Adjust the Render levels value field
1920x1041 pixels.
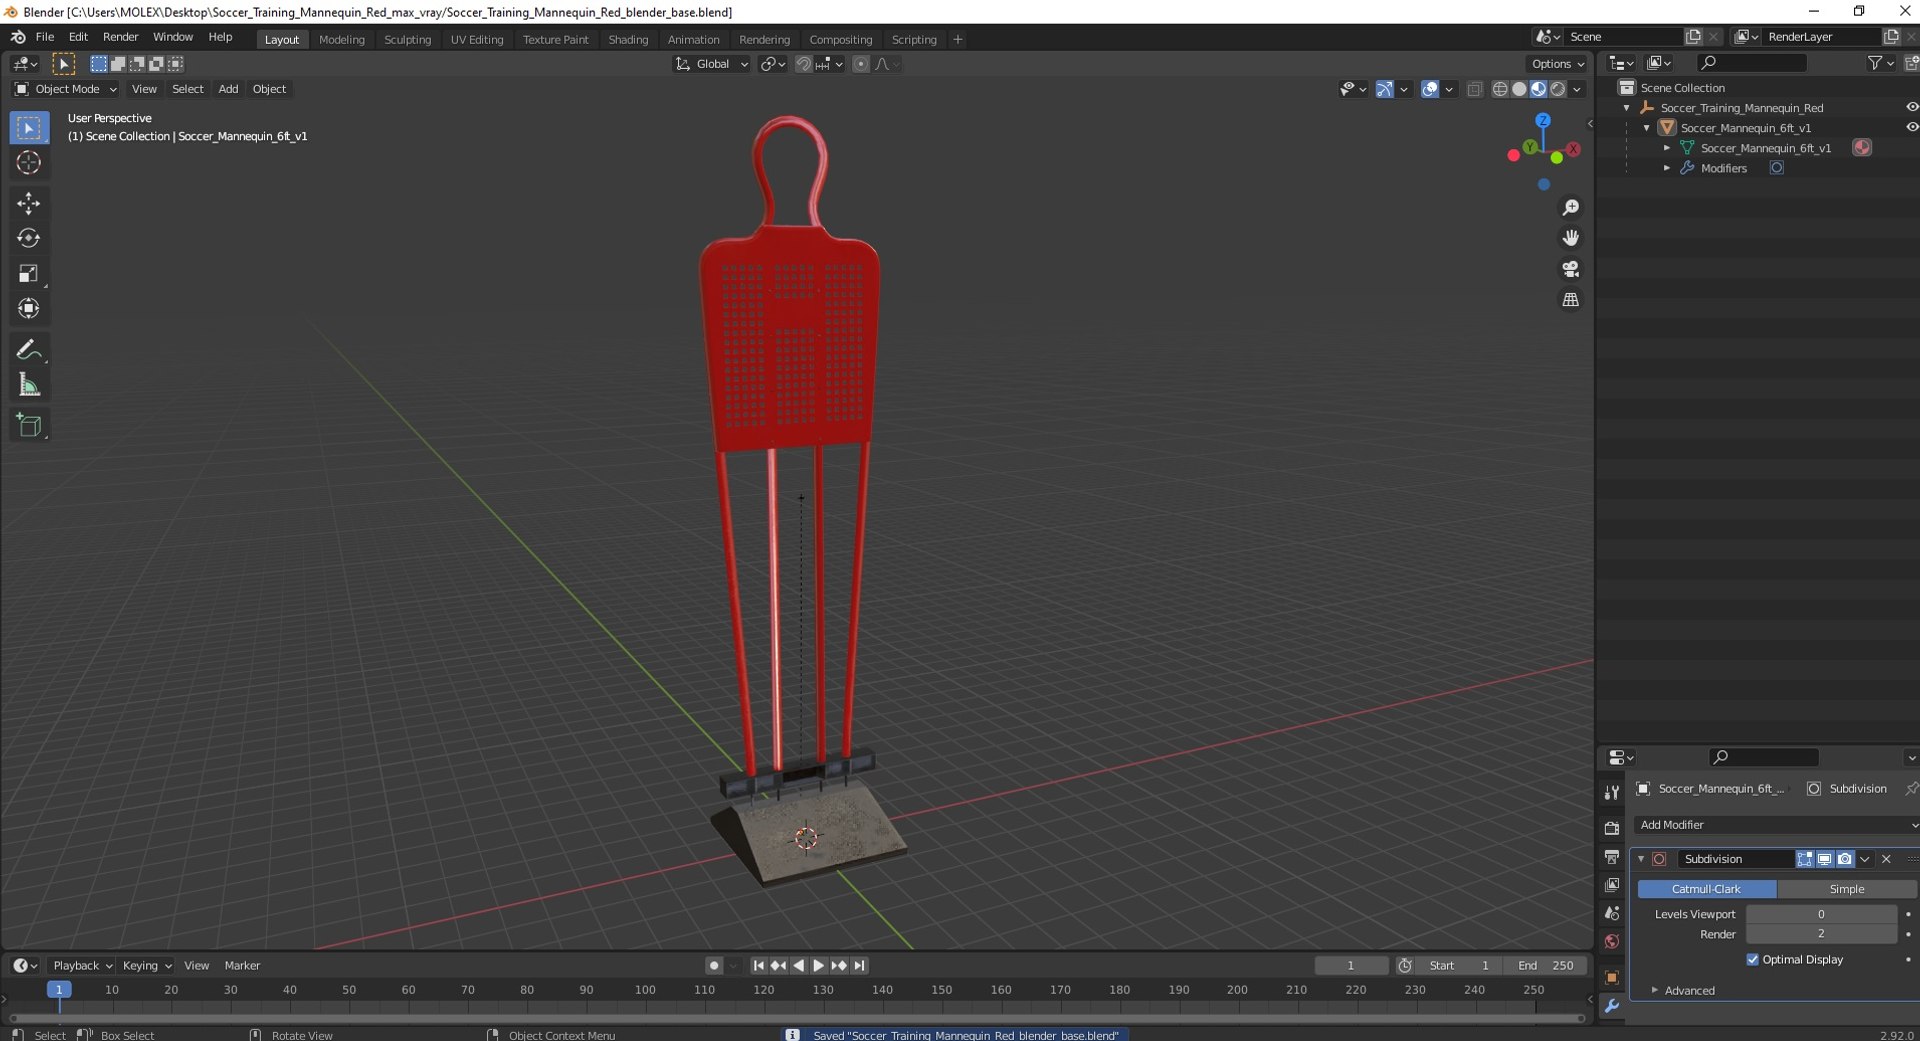1821,934
